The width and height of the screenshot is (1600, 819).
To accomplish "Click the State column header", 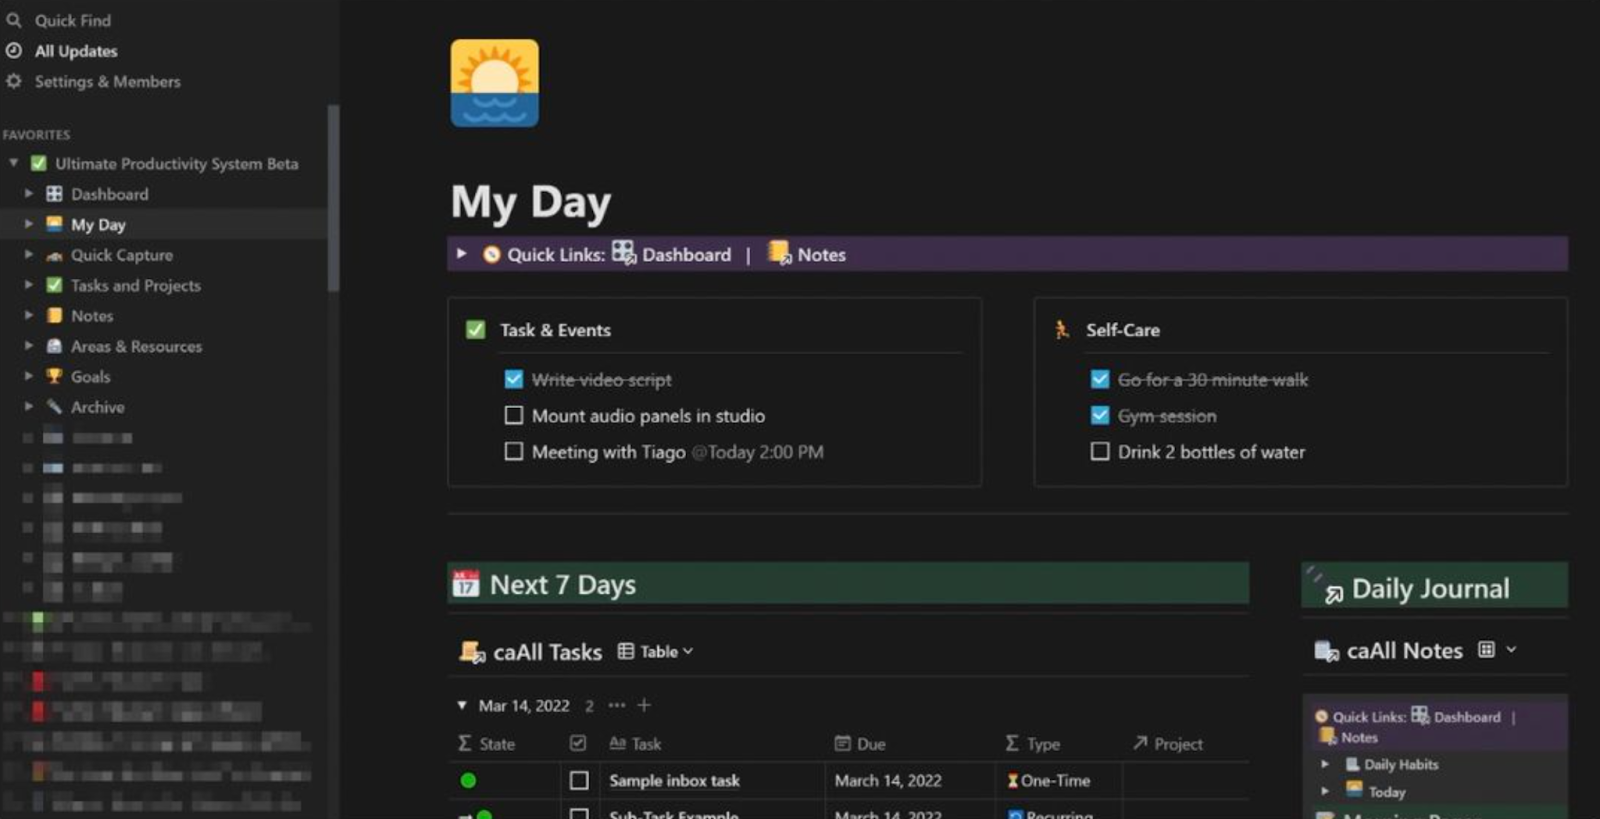I will (x=486, y=744).
